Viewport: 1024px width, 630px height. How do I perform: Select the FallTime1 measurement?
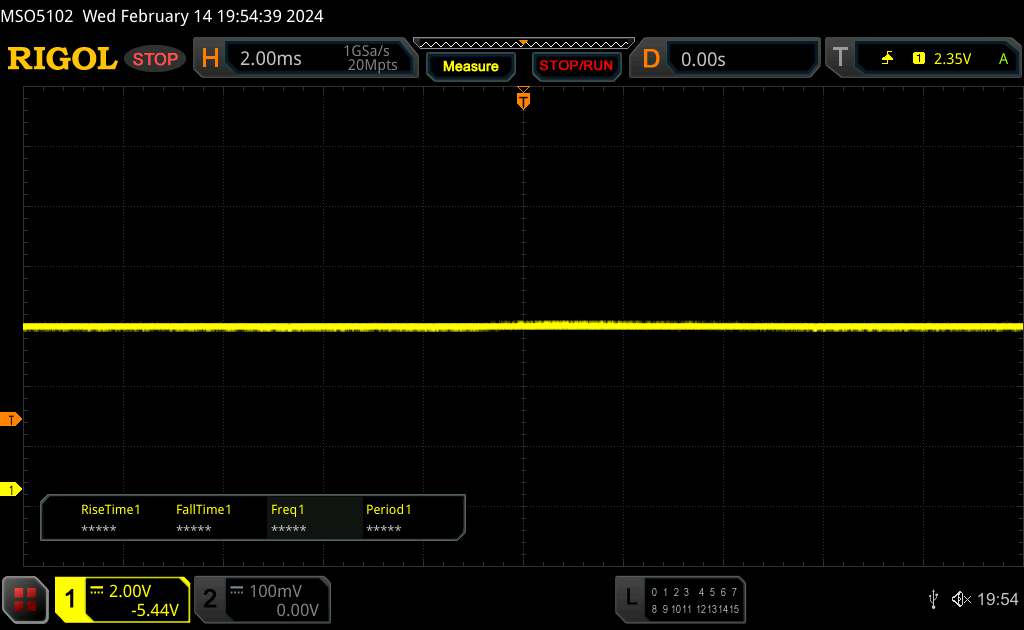203,518
